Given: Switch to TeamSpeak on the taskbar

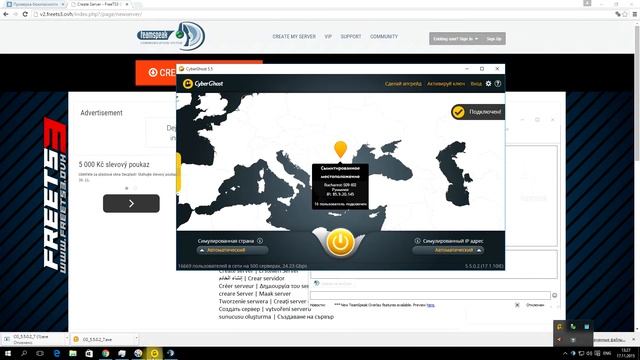Looking at the screenshot, I should [x=171, y=353].
